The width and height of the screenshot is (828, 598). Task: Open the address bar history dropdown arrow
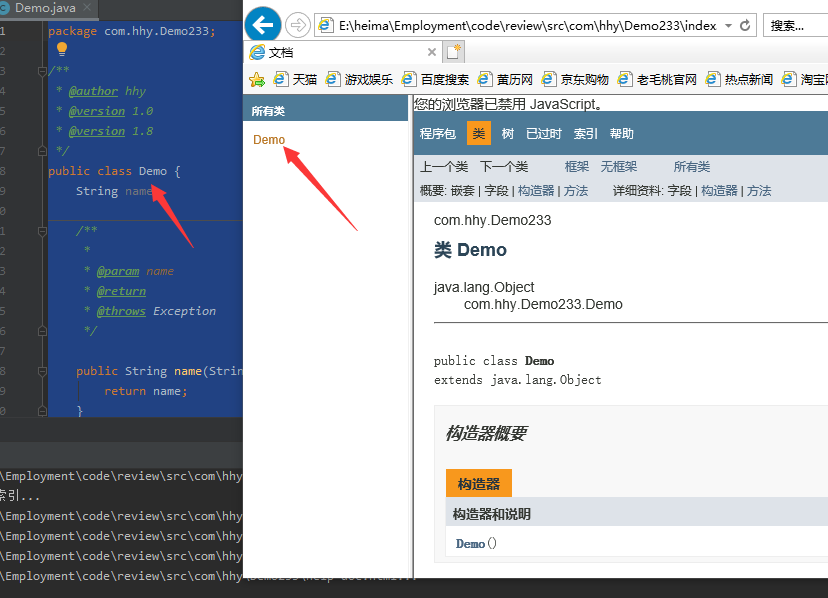pyautogui.click(x=729, y=25)
